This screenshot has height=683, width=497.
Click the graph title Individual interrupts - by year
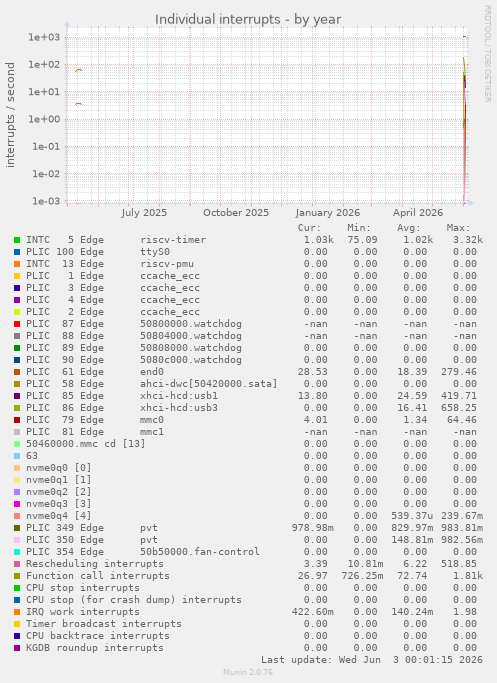point(248,20)
